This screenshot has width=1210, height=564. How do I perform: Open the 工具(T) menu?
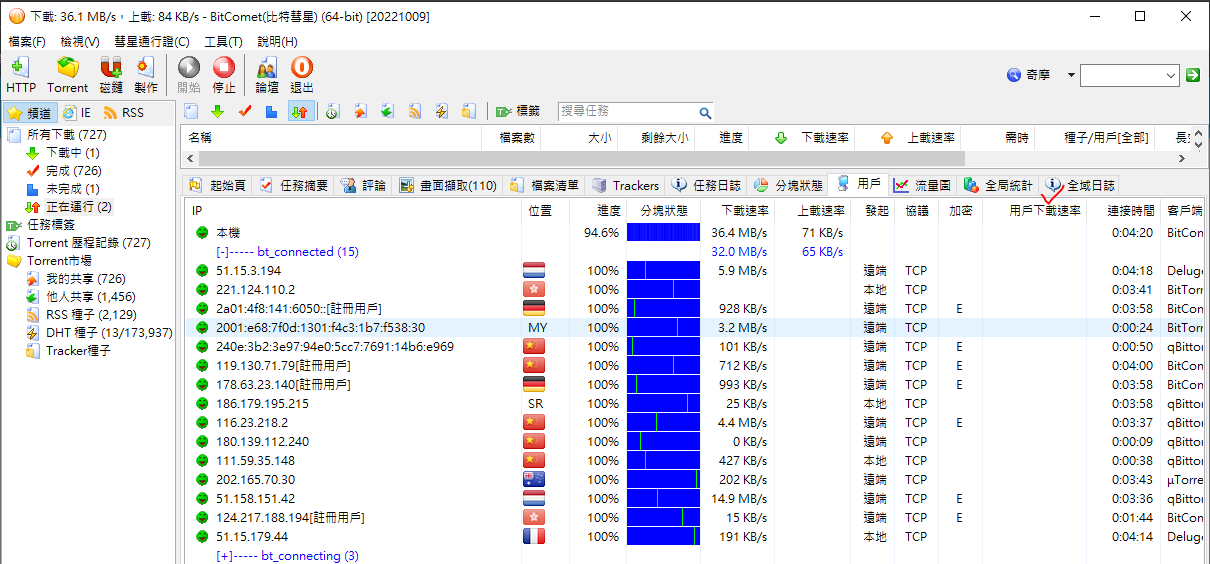pos(223,41)
